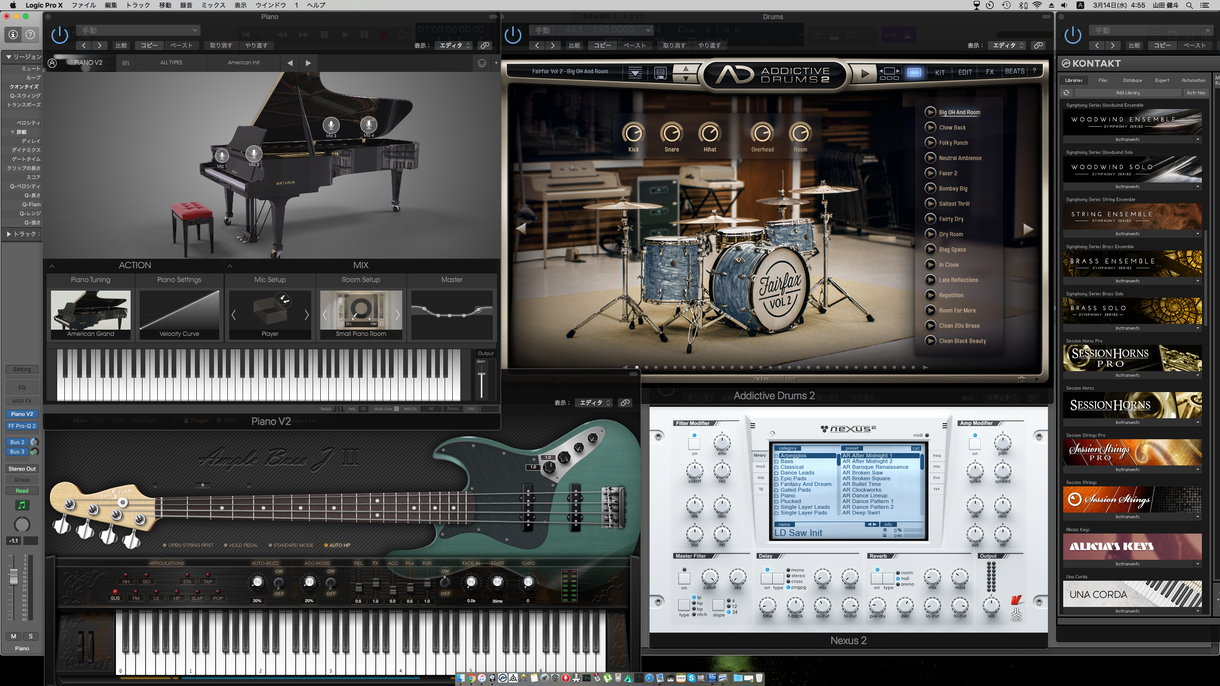Click the undo button in Piano window
Screen dimensions: 1220x686
click(x=220, y=46)
